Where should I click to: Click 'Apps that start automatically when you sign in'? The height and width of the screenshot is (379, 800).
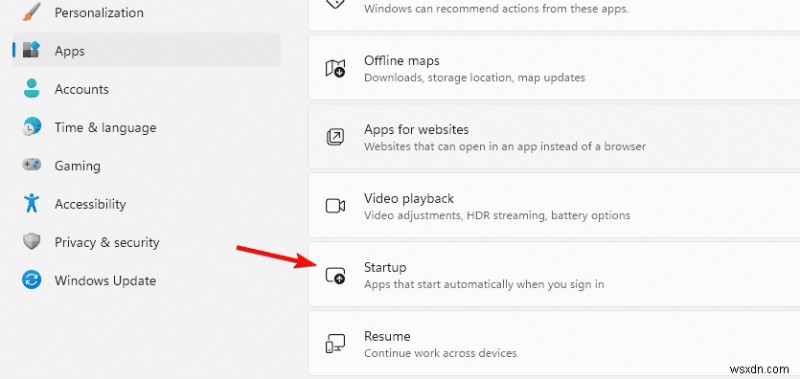pyautogui.click(x=484, y=285)
